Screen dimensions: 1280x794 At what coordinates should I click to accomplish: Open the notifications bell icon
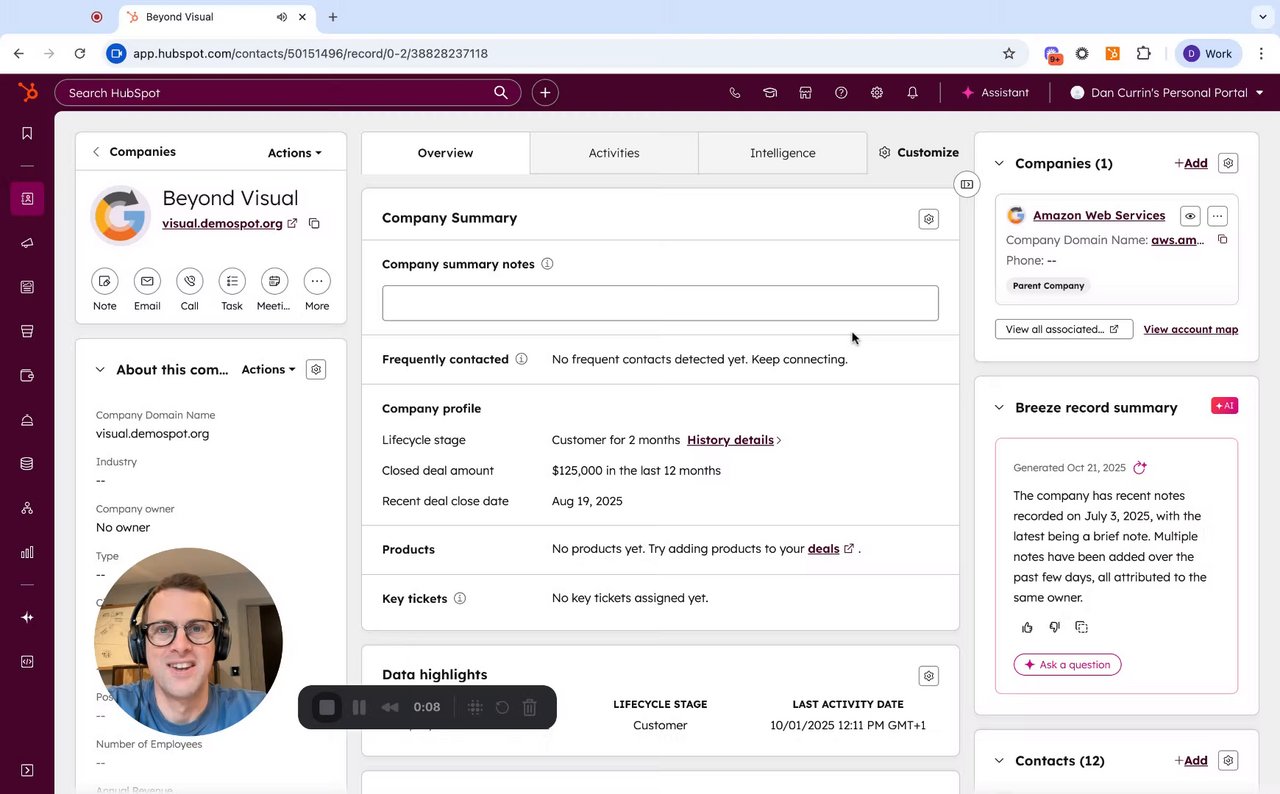click(x=912, y=92)
